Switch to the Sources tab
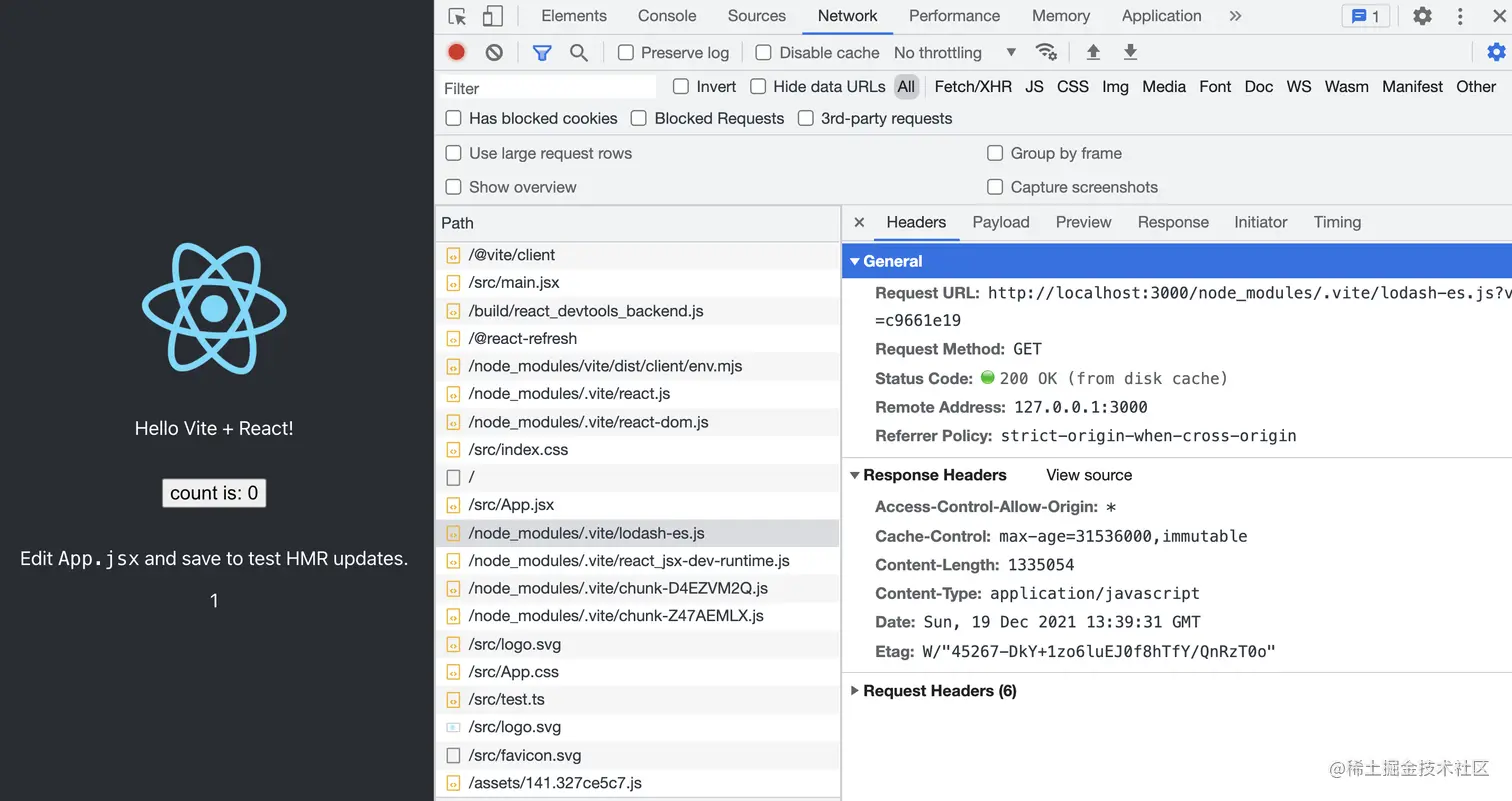Screen dimensions: 1512x801 (757, 16)
